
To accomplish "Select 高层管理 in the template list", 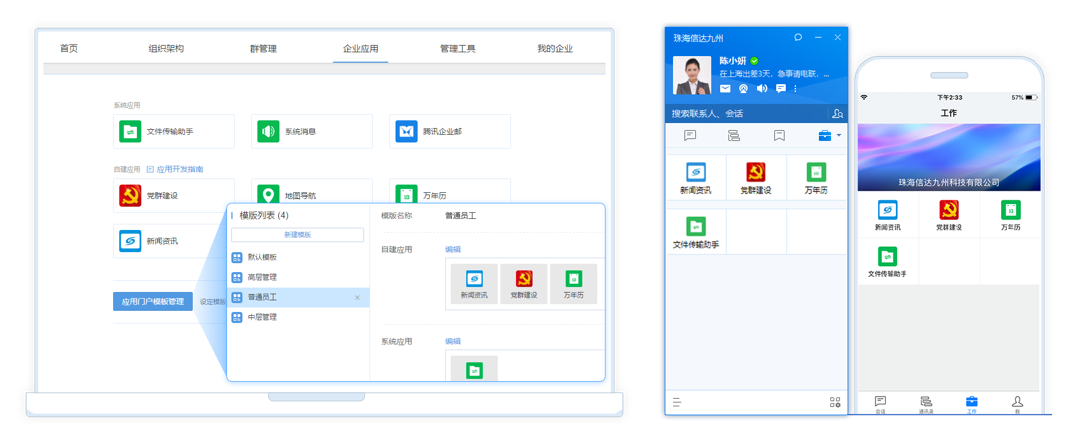I will (x=262, y=277).
